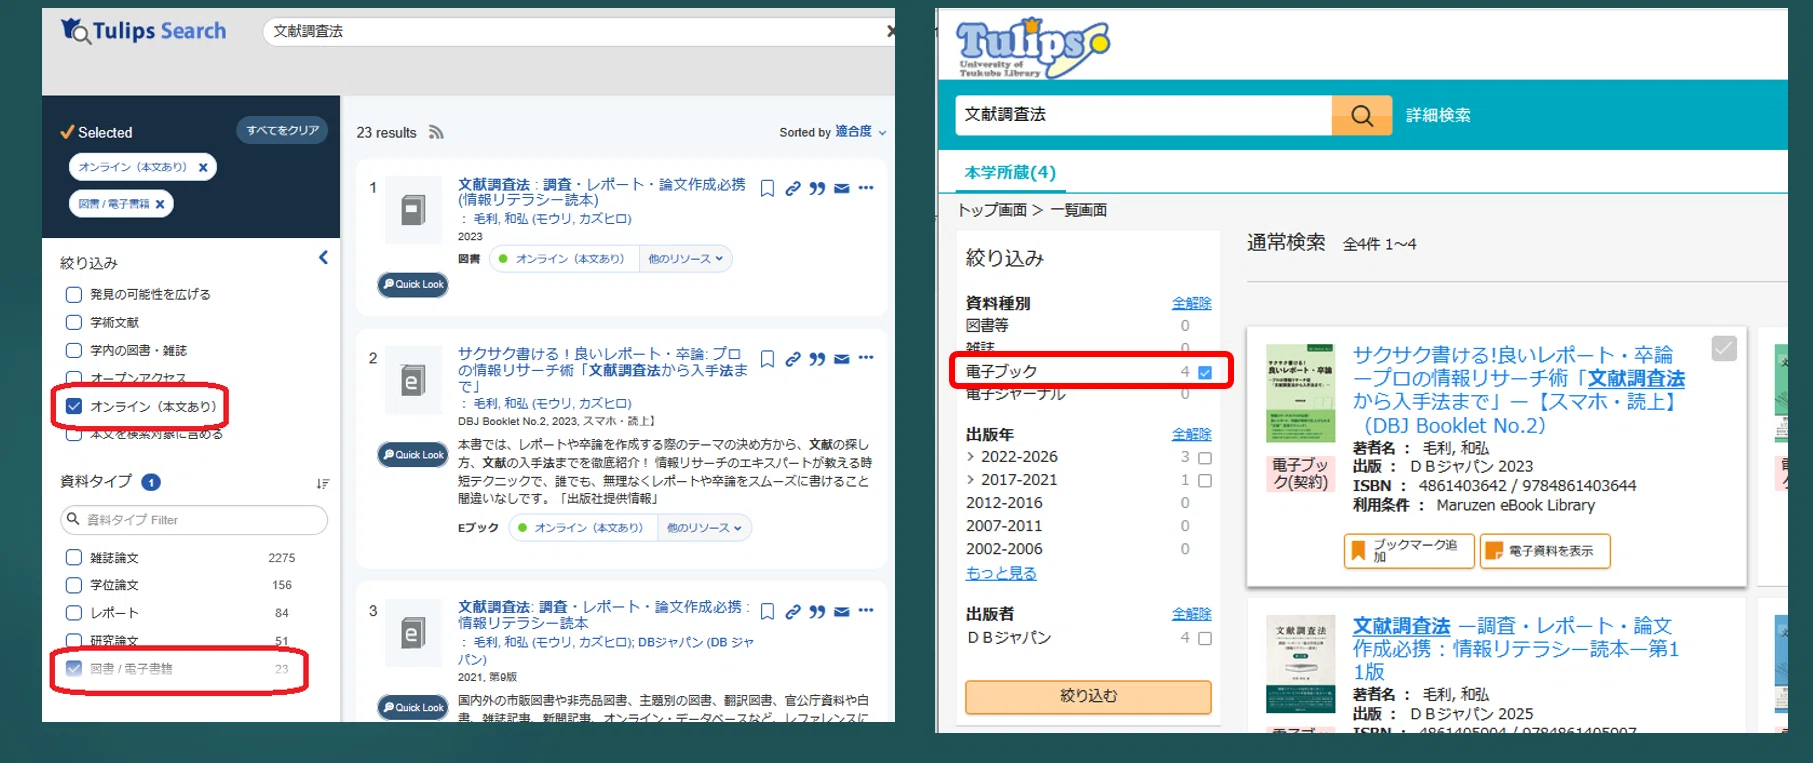Bookmark result 2 サクサク書ける in Tulips Search
The image size is (1813, 763).
coord(767,358)
